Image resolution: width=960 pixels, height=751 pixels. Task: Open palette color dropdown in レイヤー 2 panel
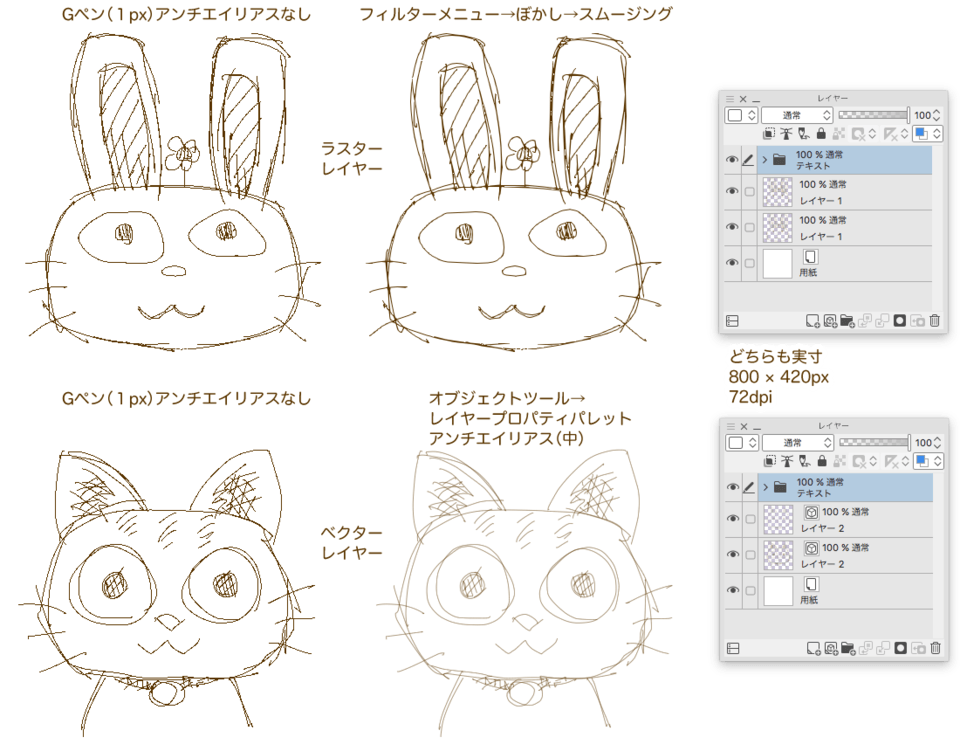743,443
